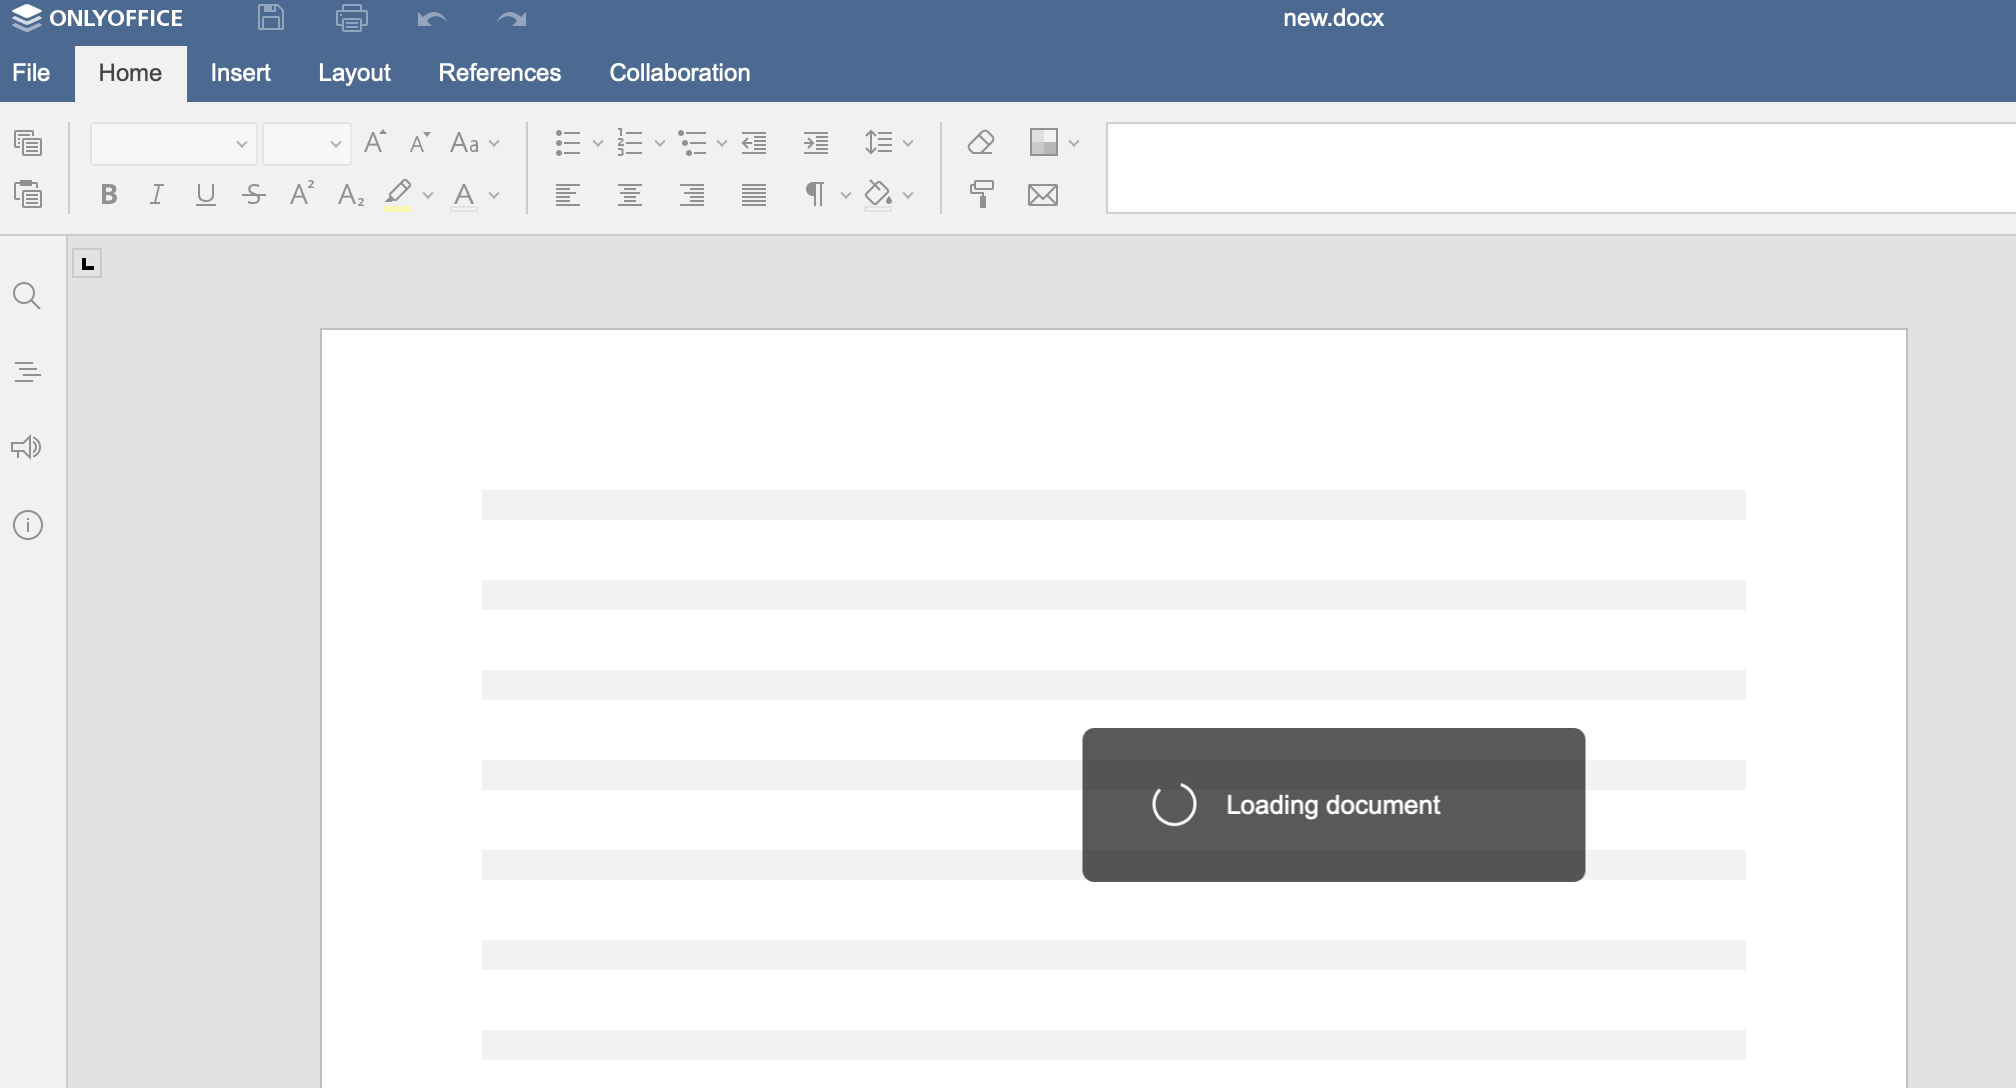Toggle Bold formatting
This screenshot has width=2016, height=1088.
pyautogui.click(x=109, y=195)
